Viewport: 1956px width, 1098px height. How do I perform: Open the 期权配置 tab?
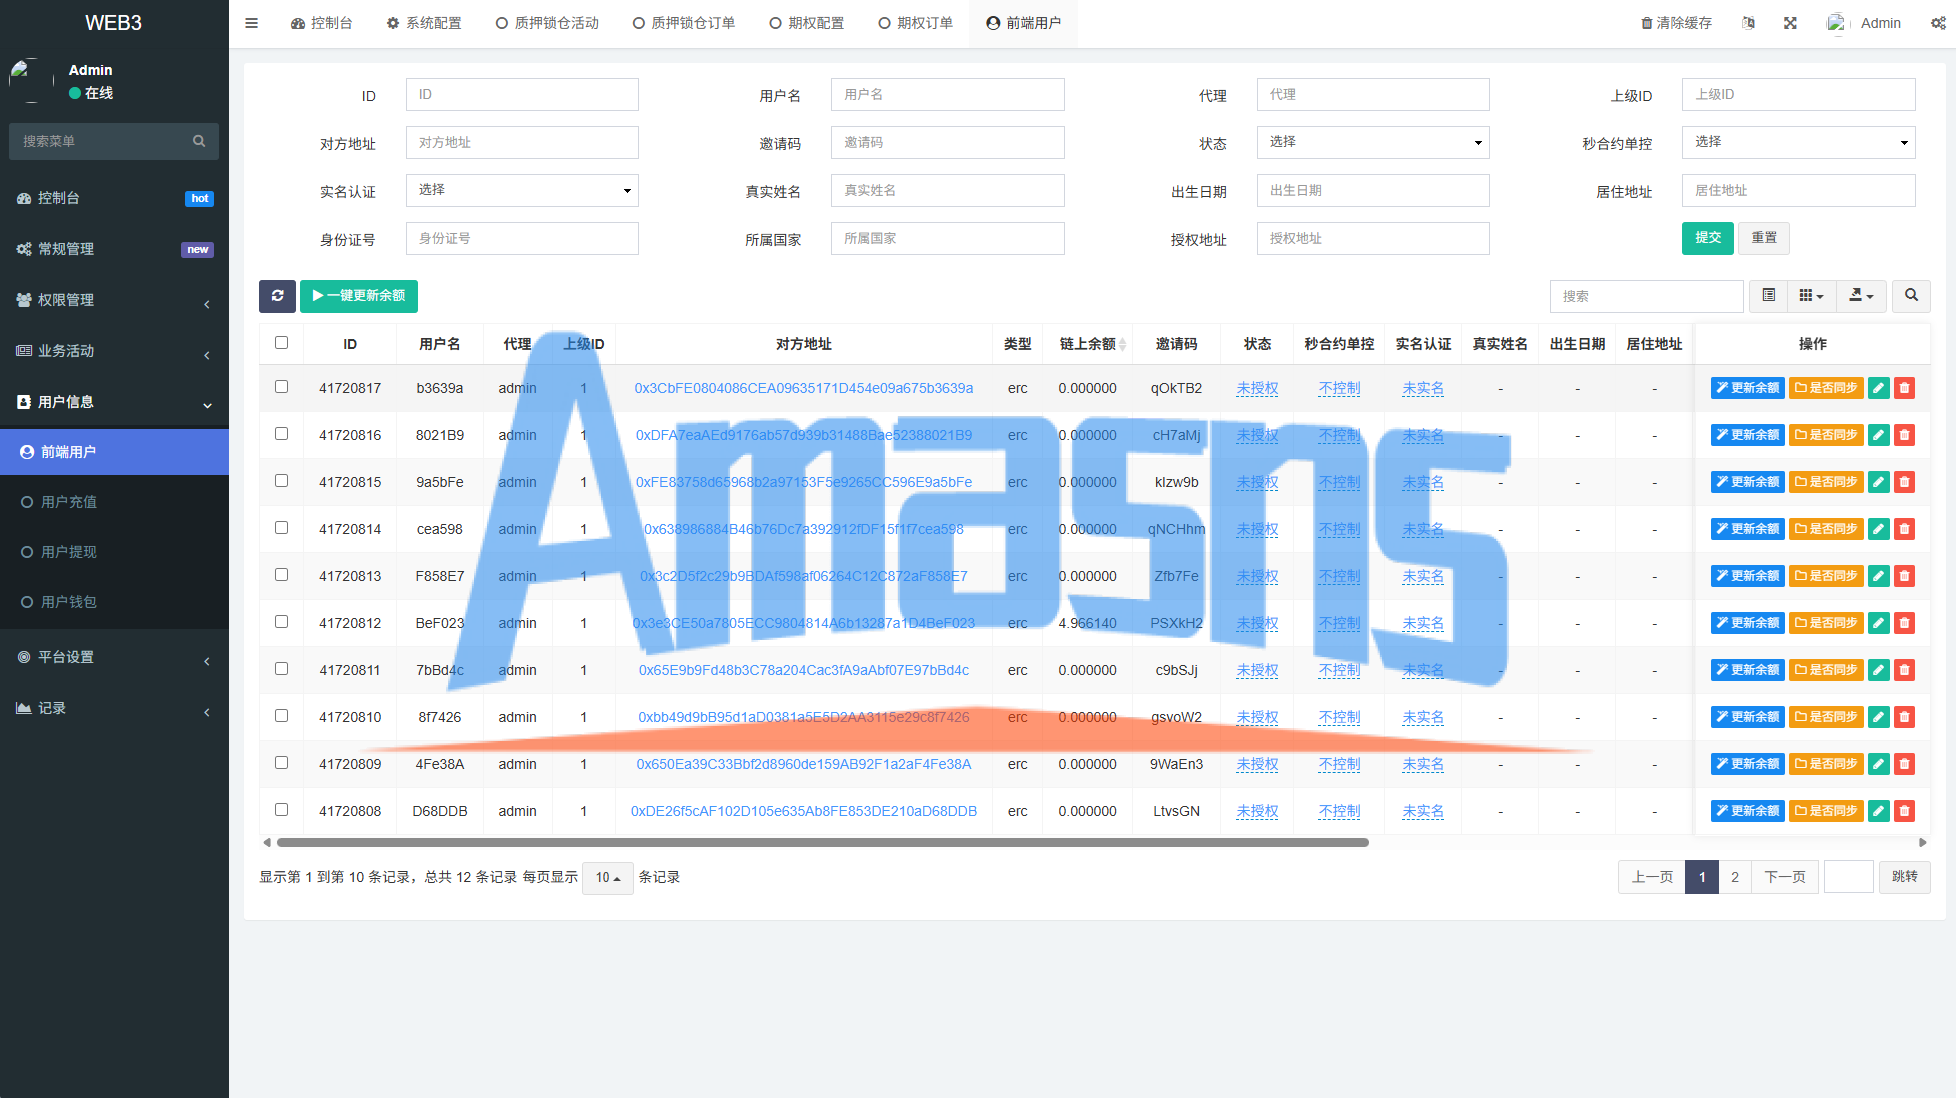pyautogui.click(x=806, y=23)
